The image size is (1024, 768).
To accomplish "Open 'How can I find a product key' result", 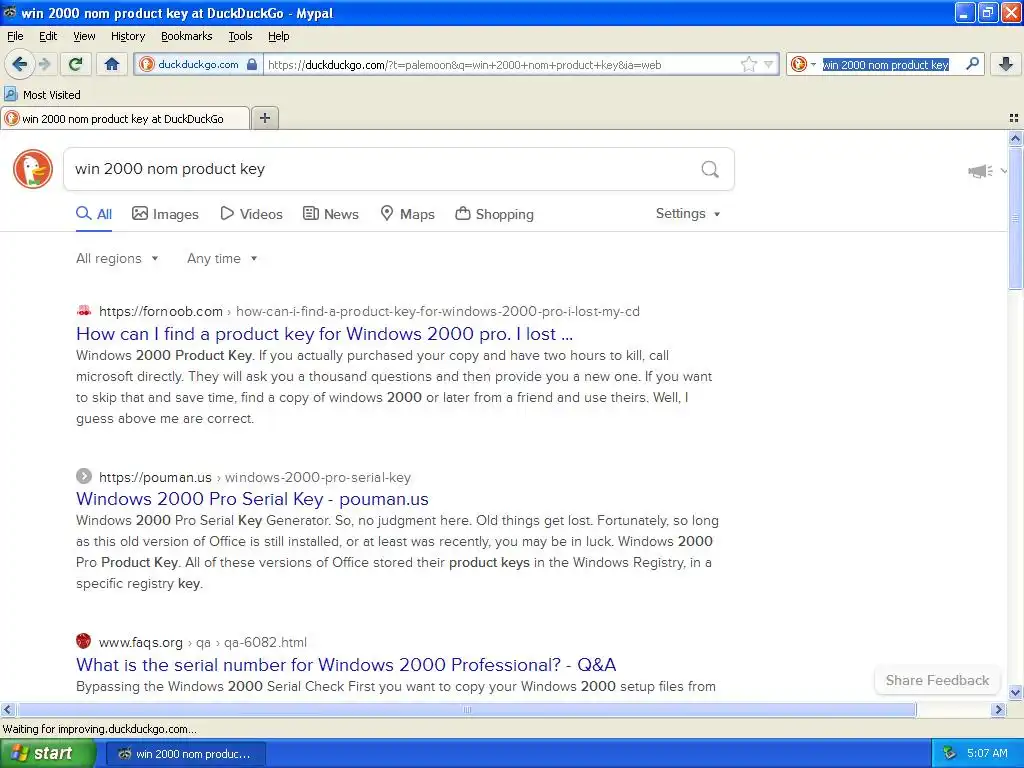I will point(324,334).
